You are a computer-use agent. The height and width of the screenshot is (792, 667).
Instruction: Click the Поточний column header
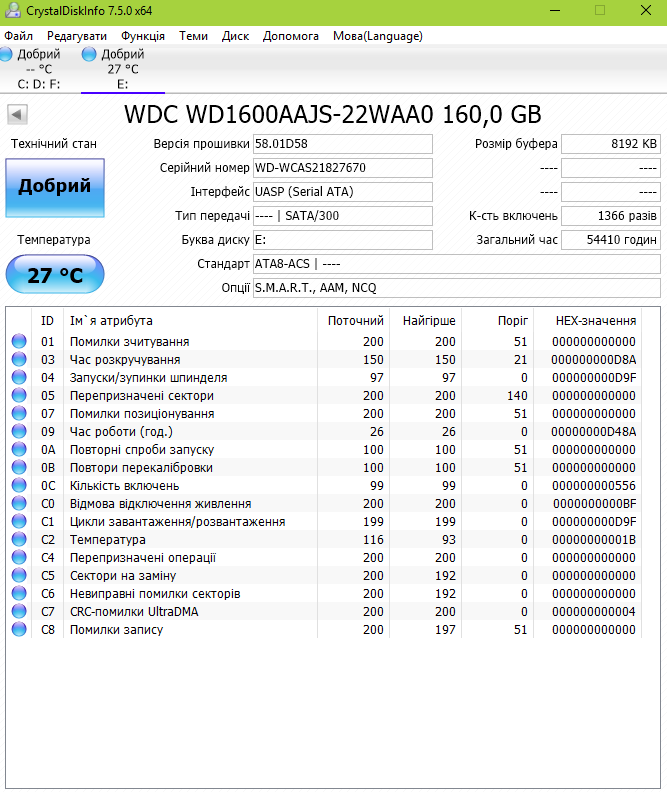pyautogui.click(x=353, y=321)
